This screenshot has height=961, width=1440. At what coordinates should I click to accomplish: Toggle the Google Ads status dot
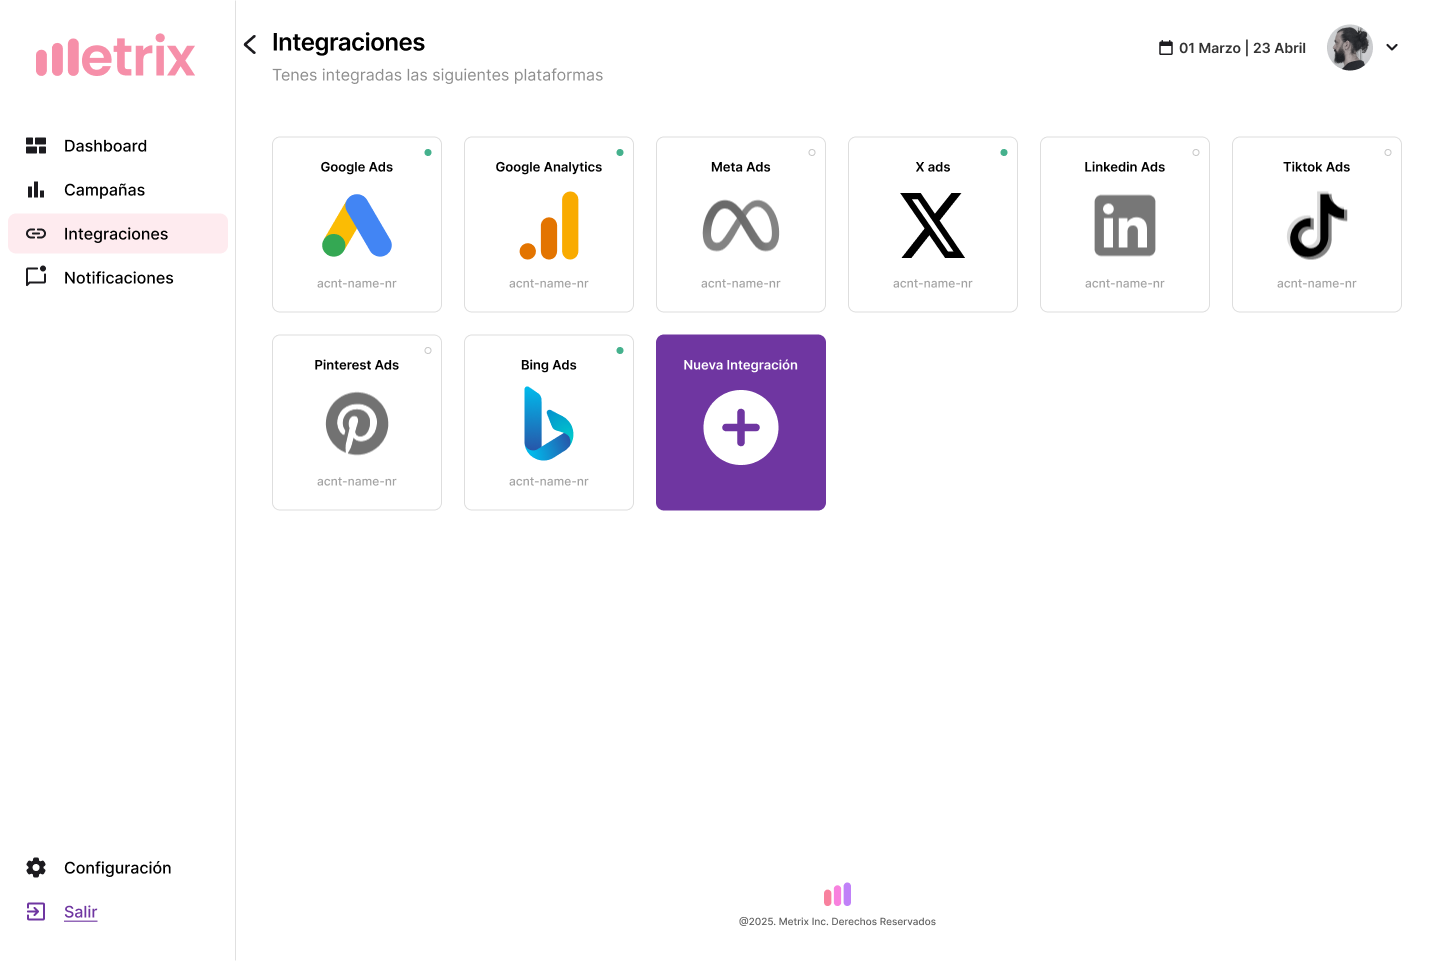point(428,153)
